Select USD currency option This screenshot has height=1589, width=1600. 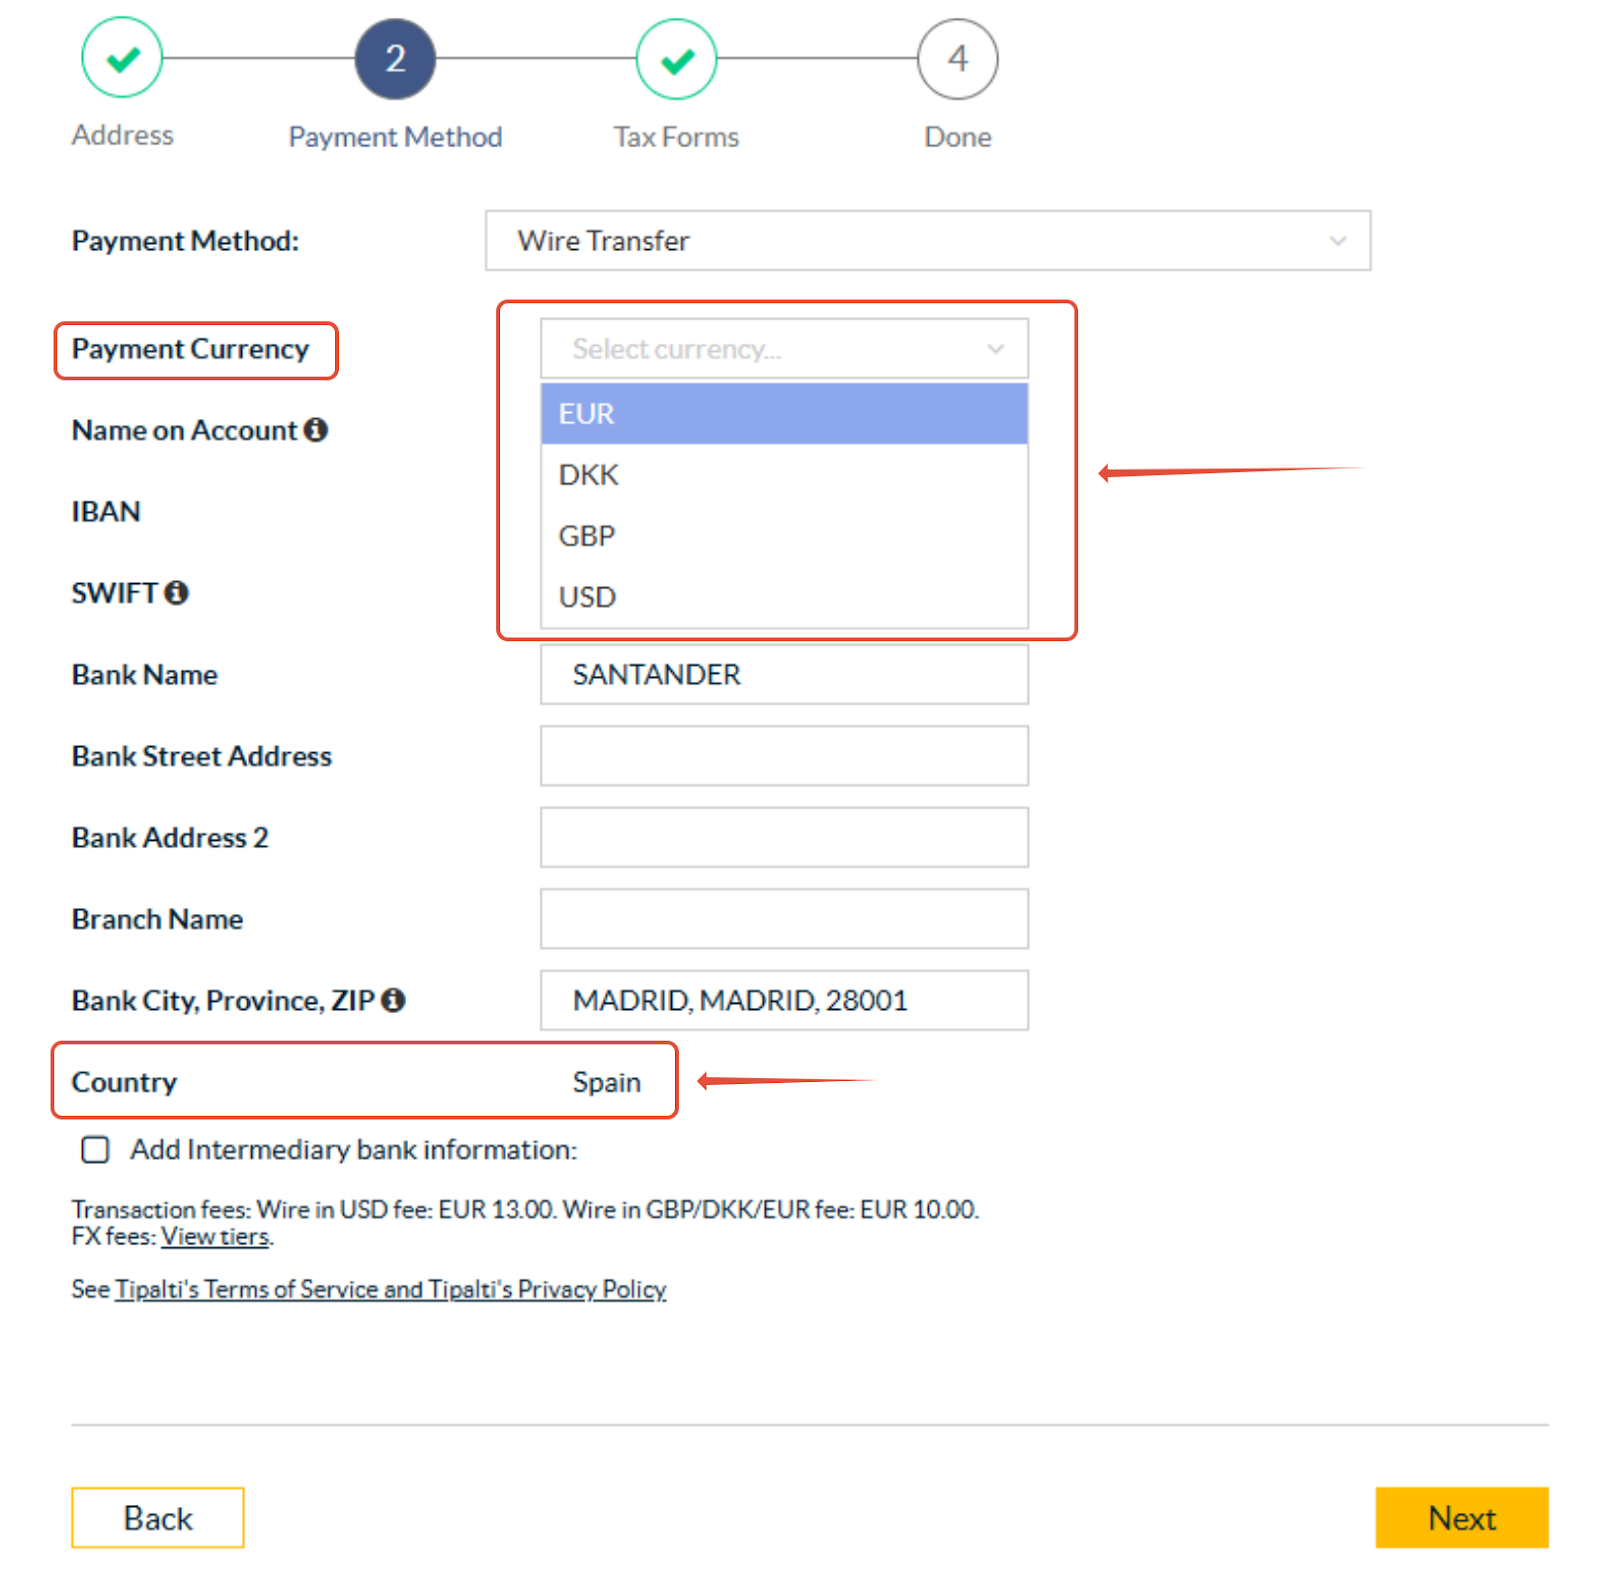point(784,597)
